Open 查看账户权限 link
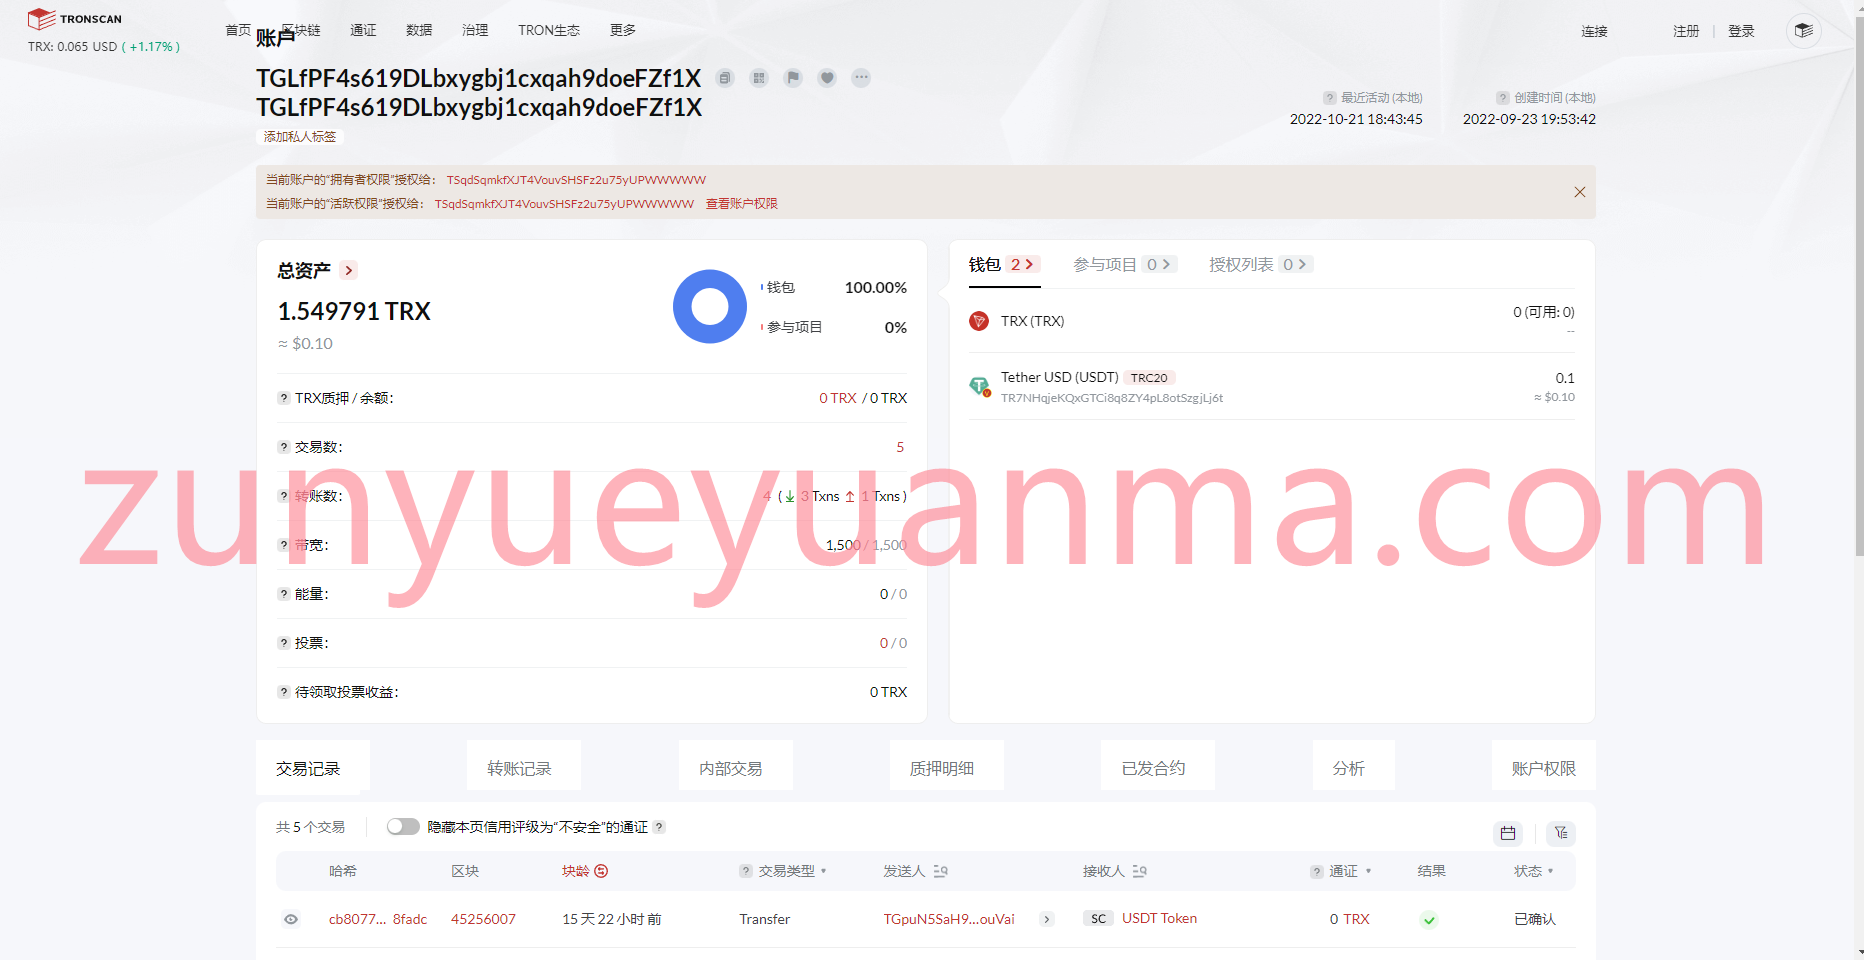This screenshot has width=1864, height=960. pos(741,203)
